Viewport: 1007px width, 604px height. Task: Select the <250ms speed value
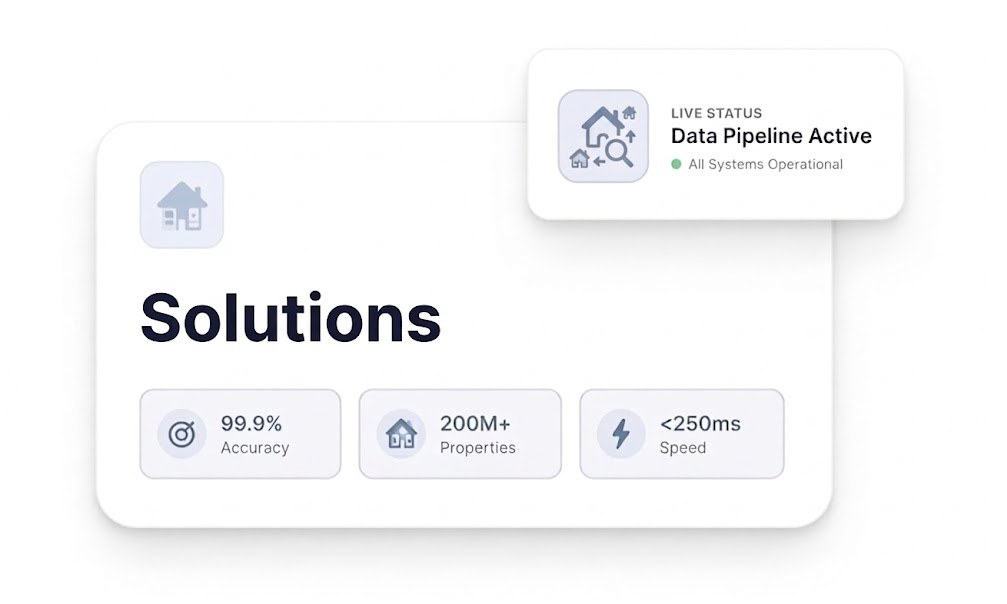pos(700,423)
